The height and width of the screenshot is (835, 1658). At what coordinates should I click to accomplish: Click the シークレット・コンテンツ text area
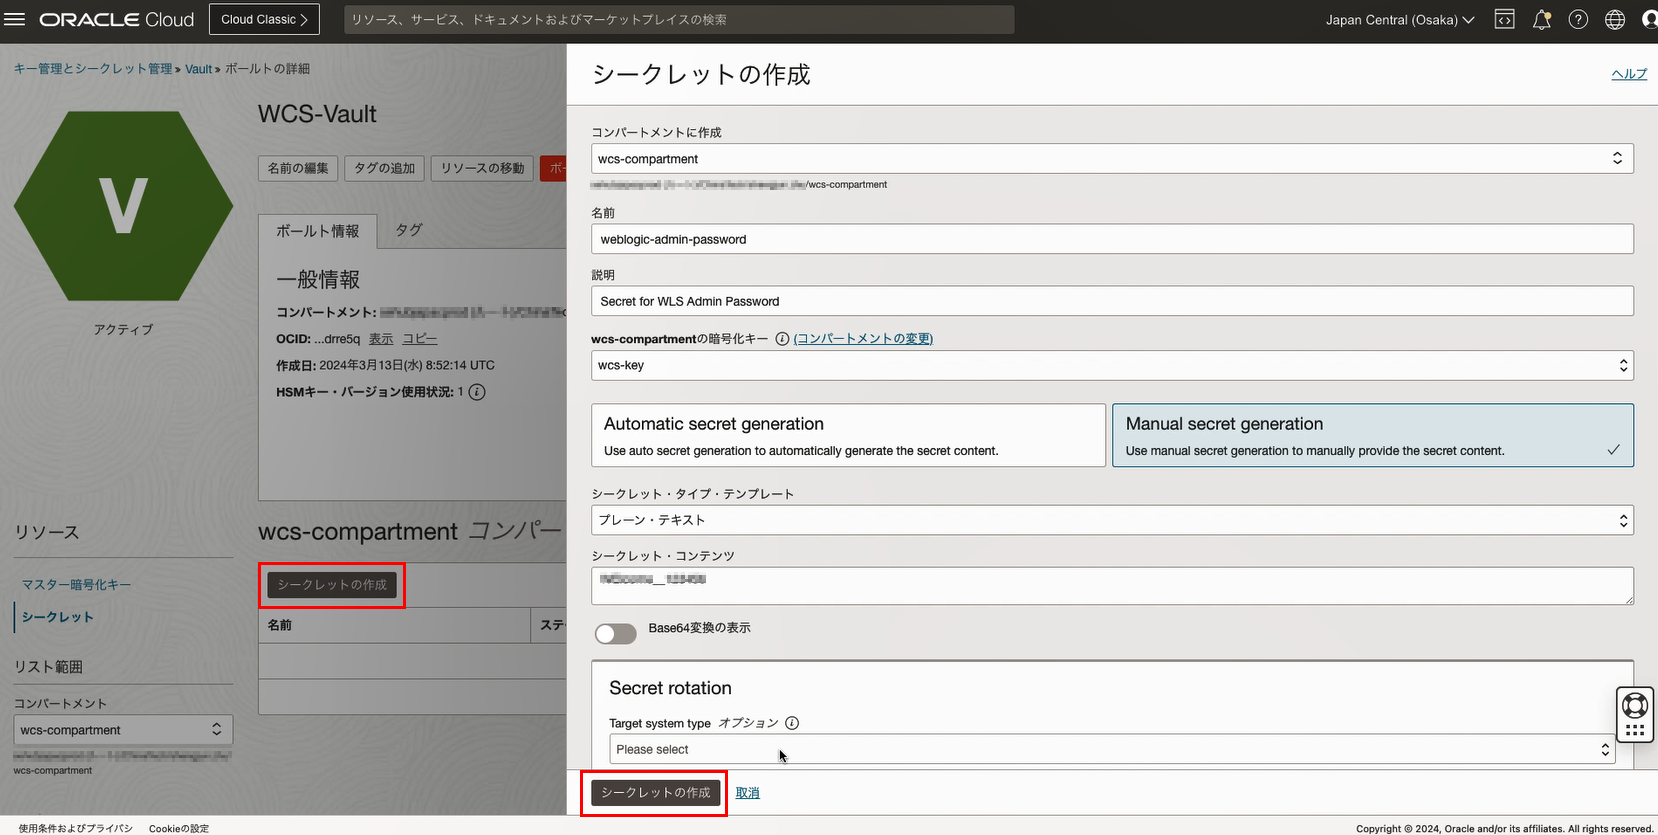pyautogui.click(x=1112, y=586)
